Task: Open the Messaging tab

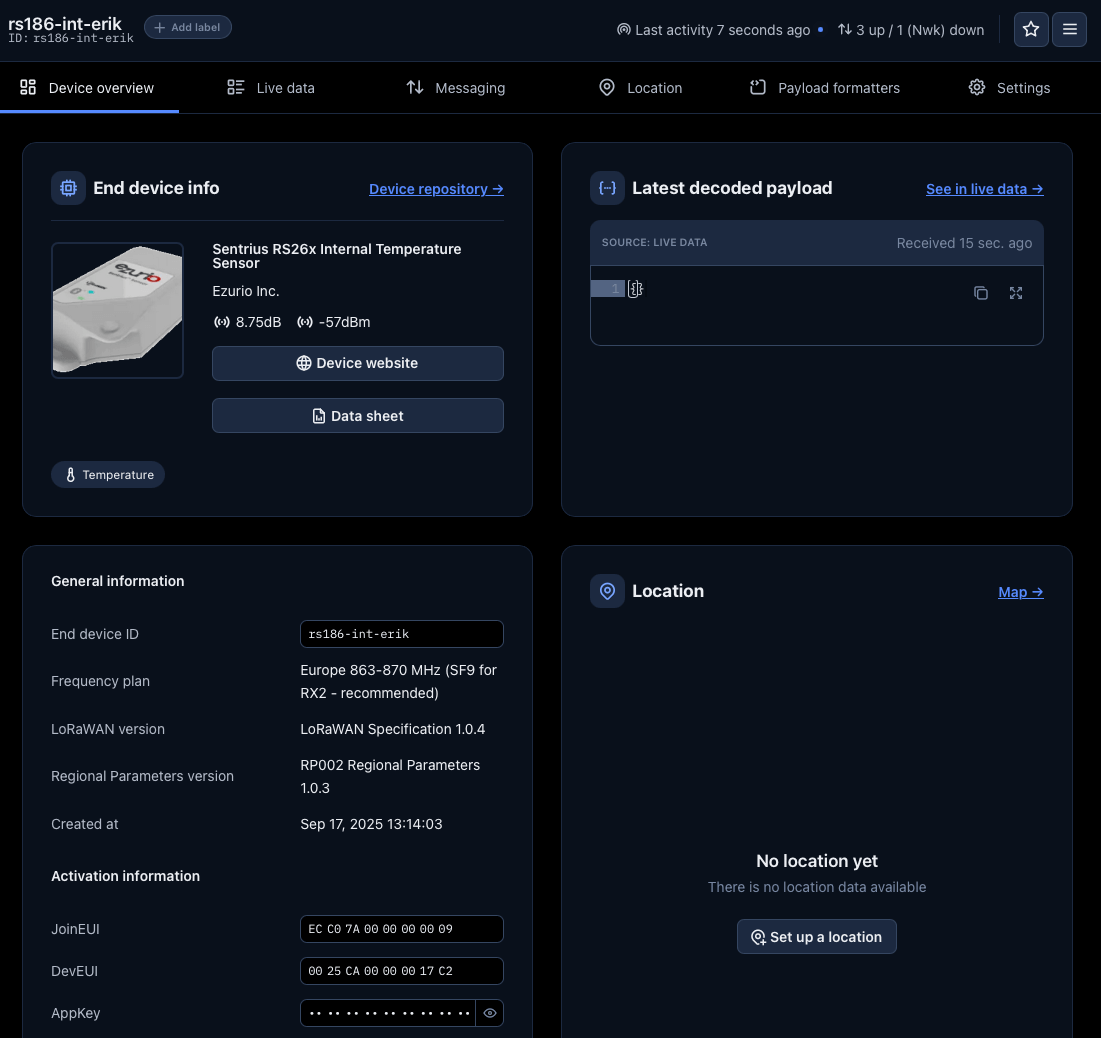Action: (x=455, y=88)
